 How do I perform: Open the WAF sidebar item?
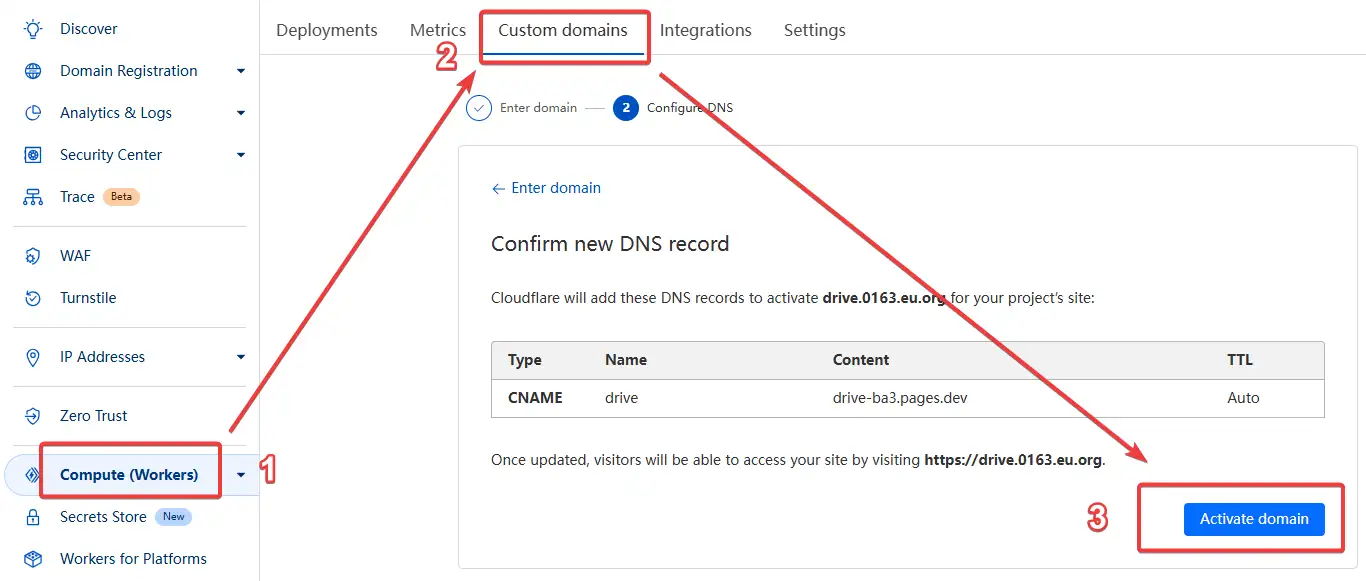click(75, 256)
